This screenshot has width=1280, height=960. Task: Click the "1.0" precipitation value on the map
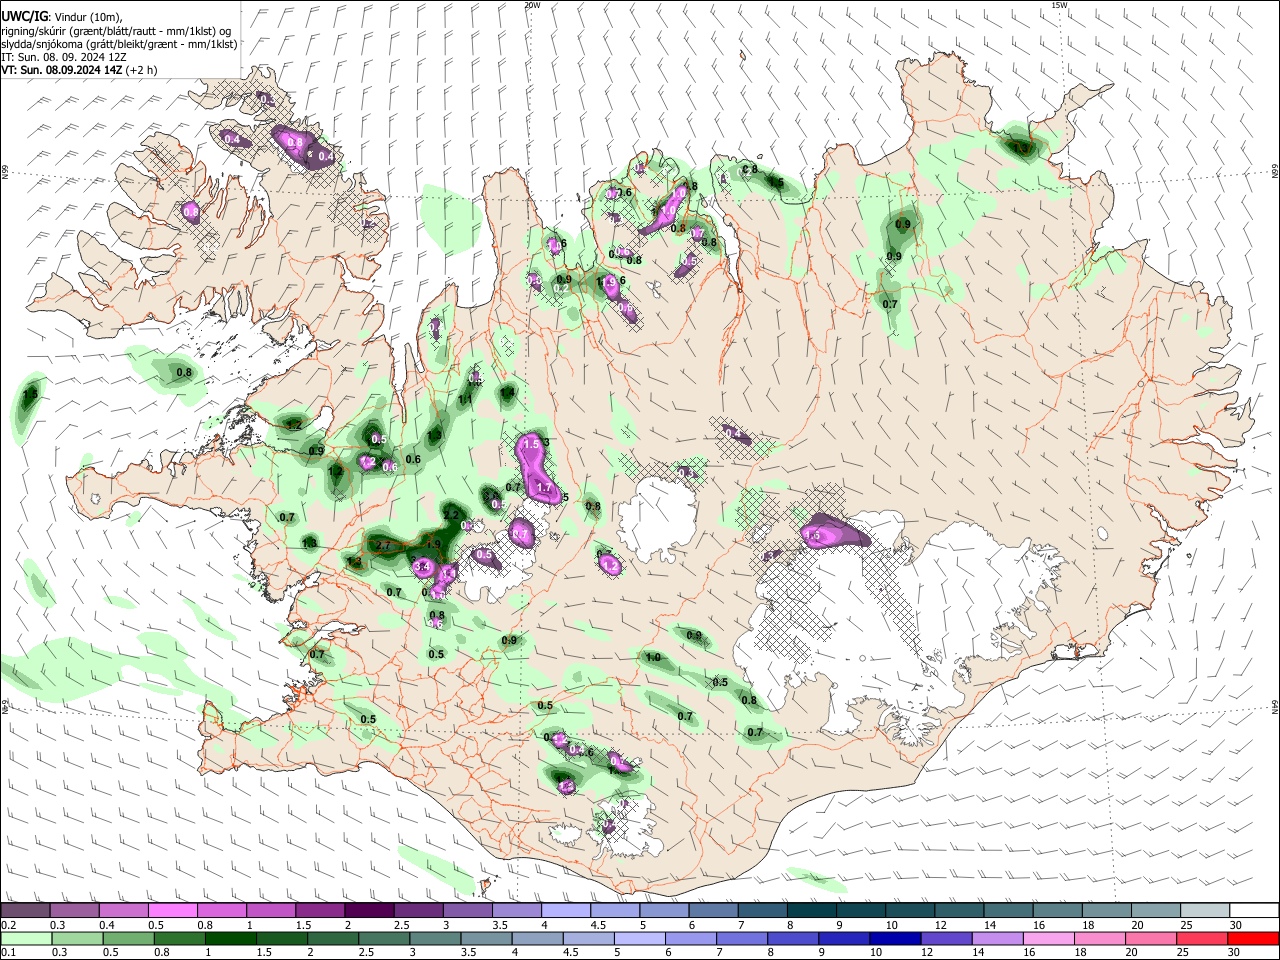tap(653, 658)
